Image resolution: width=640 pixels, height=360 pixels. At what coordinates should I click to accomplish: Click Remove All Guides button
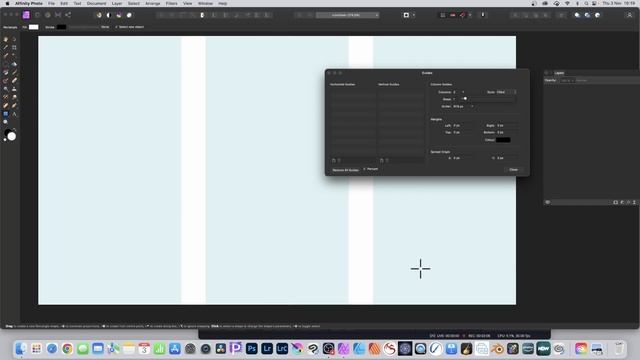click(345, 170)
